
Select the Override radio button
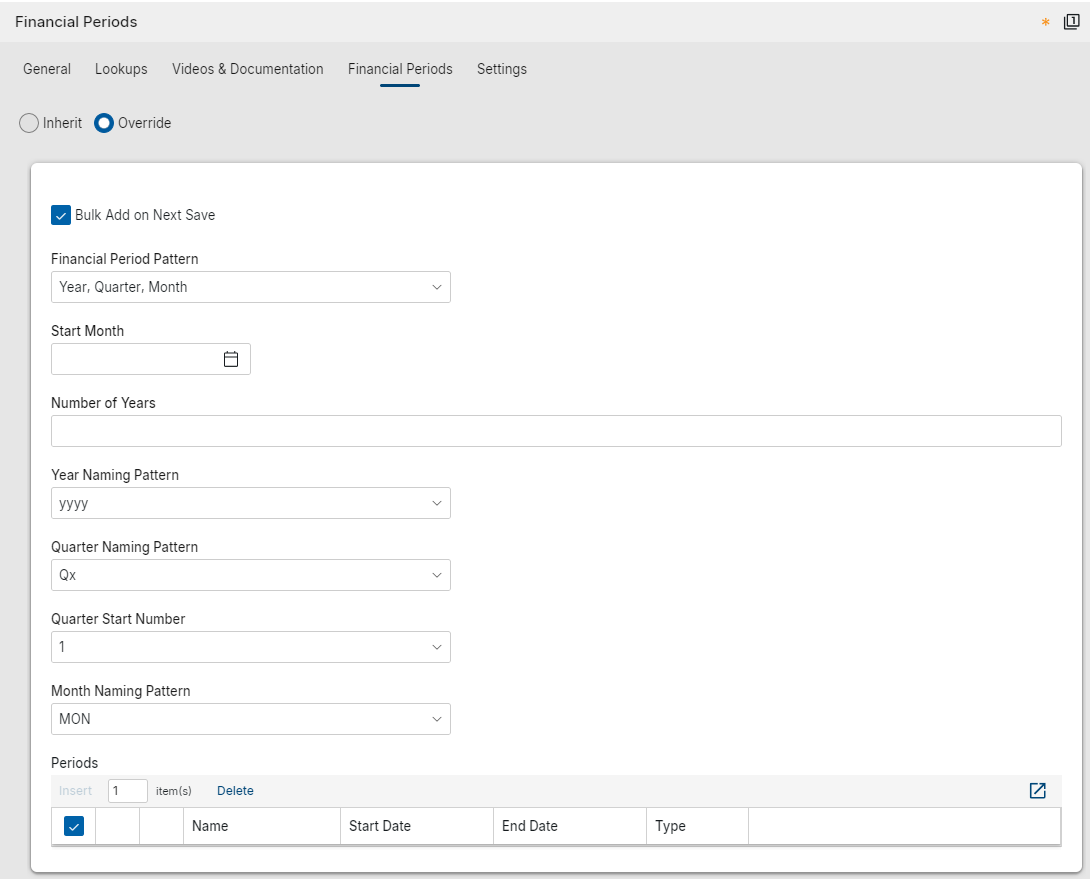tap(104, 123)
